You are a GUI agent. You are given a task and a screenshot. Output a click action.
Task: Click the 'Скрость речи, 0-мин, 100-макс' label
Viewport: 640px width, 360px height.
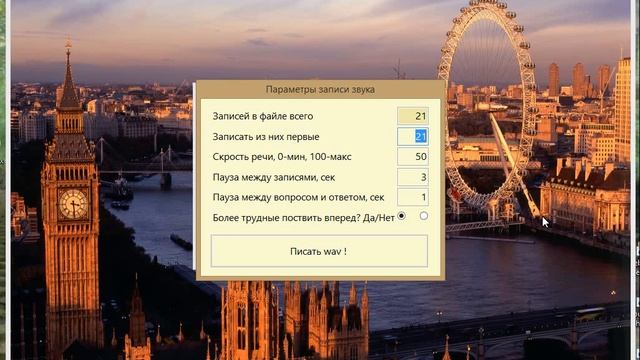(x=282, y=157)
